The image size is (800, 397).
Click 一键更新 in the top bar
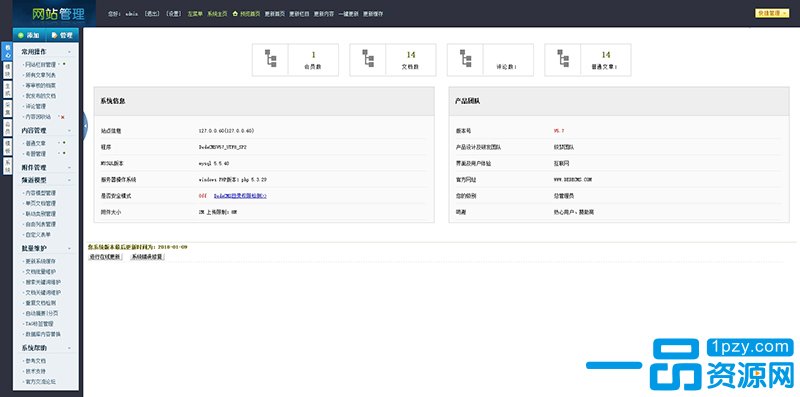point(348,14)
